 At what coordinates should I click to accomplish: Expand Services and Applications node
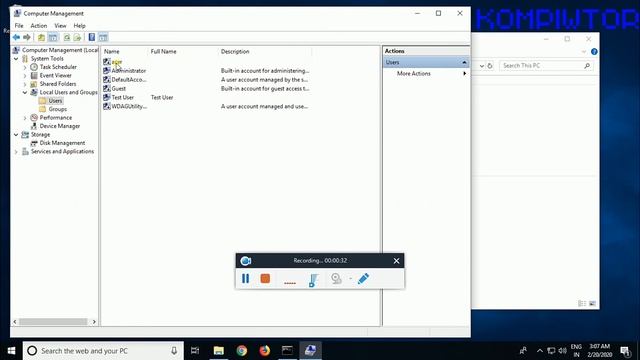[16, 152]
